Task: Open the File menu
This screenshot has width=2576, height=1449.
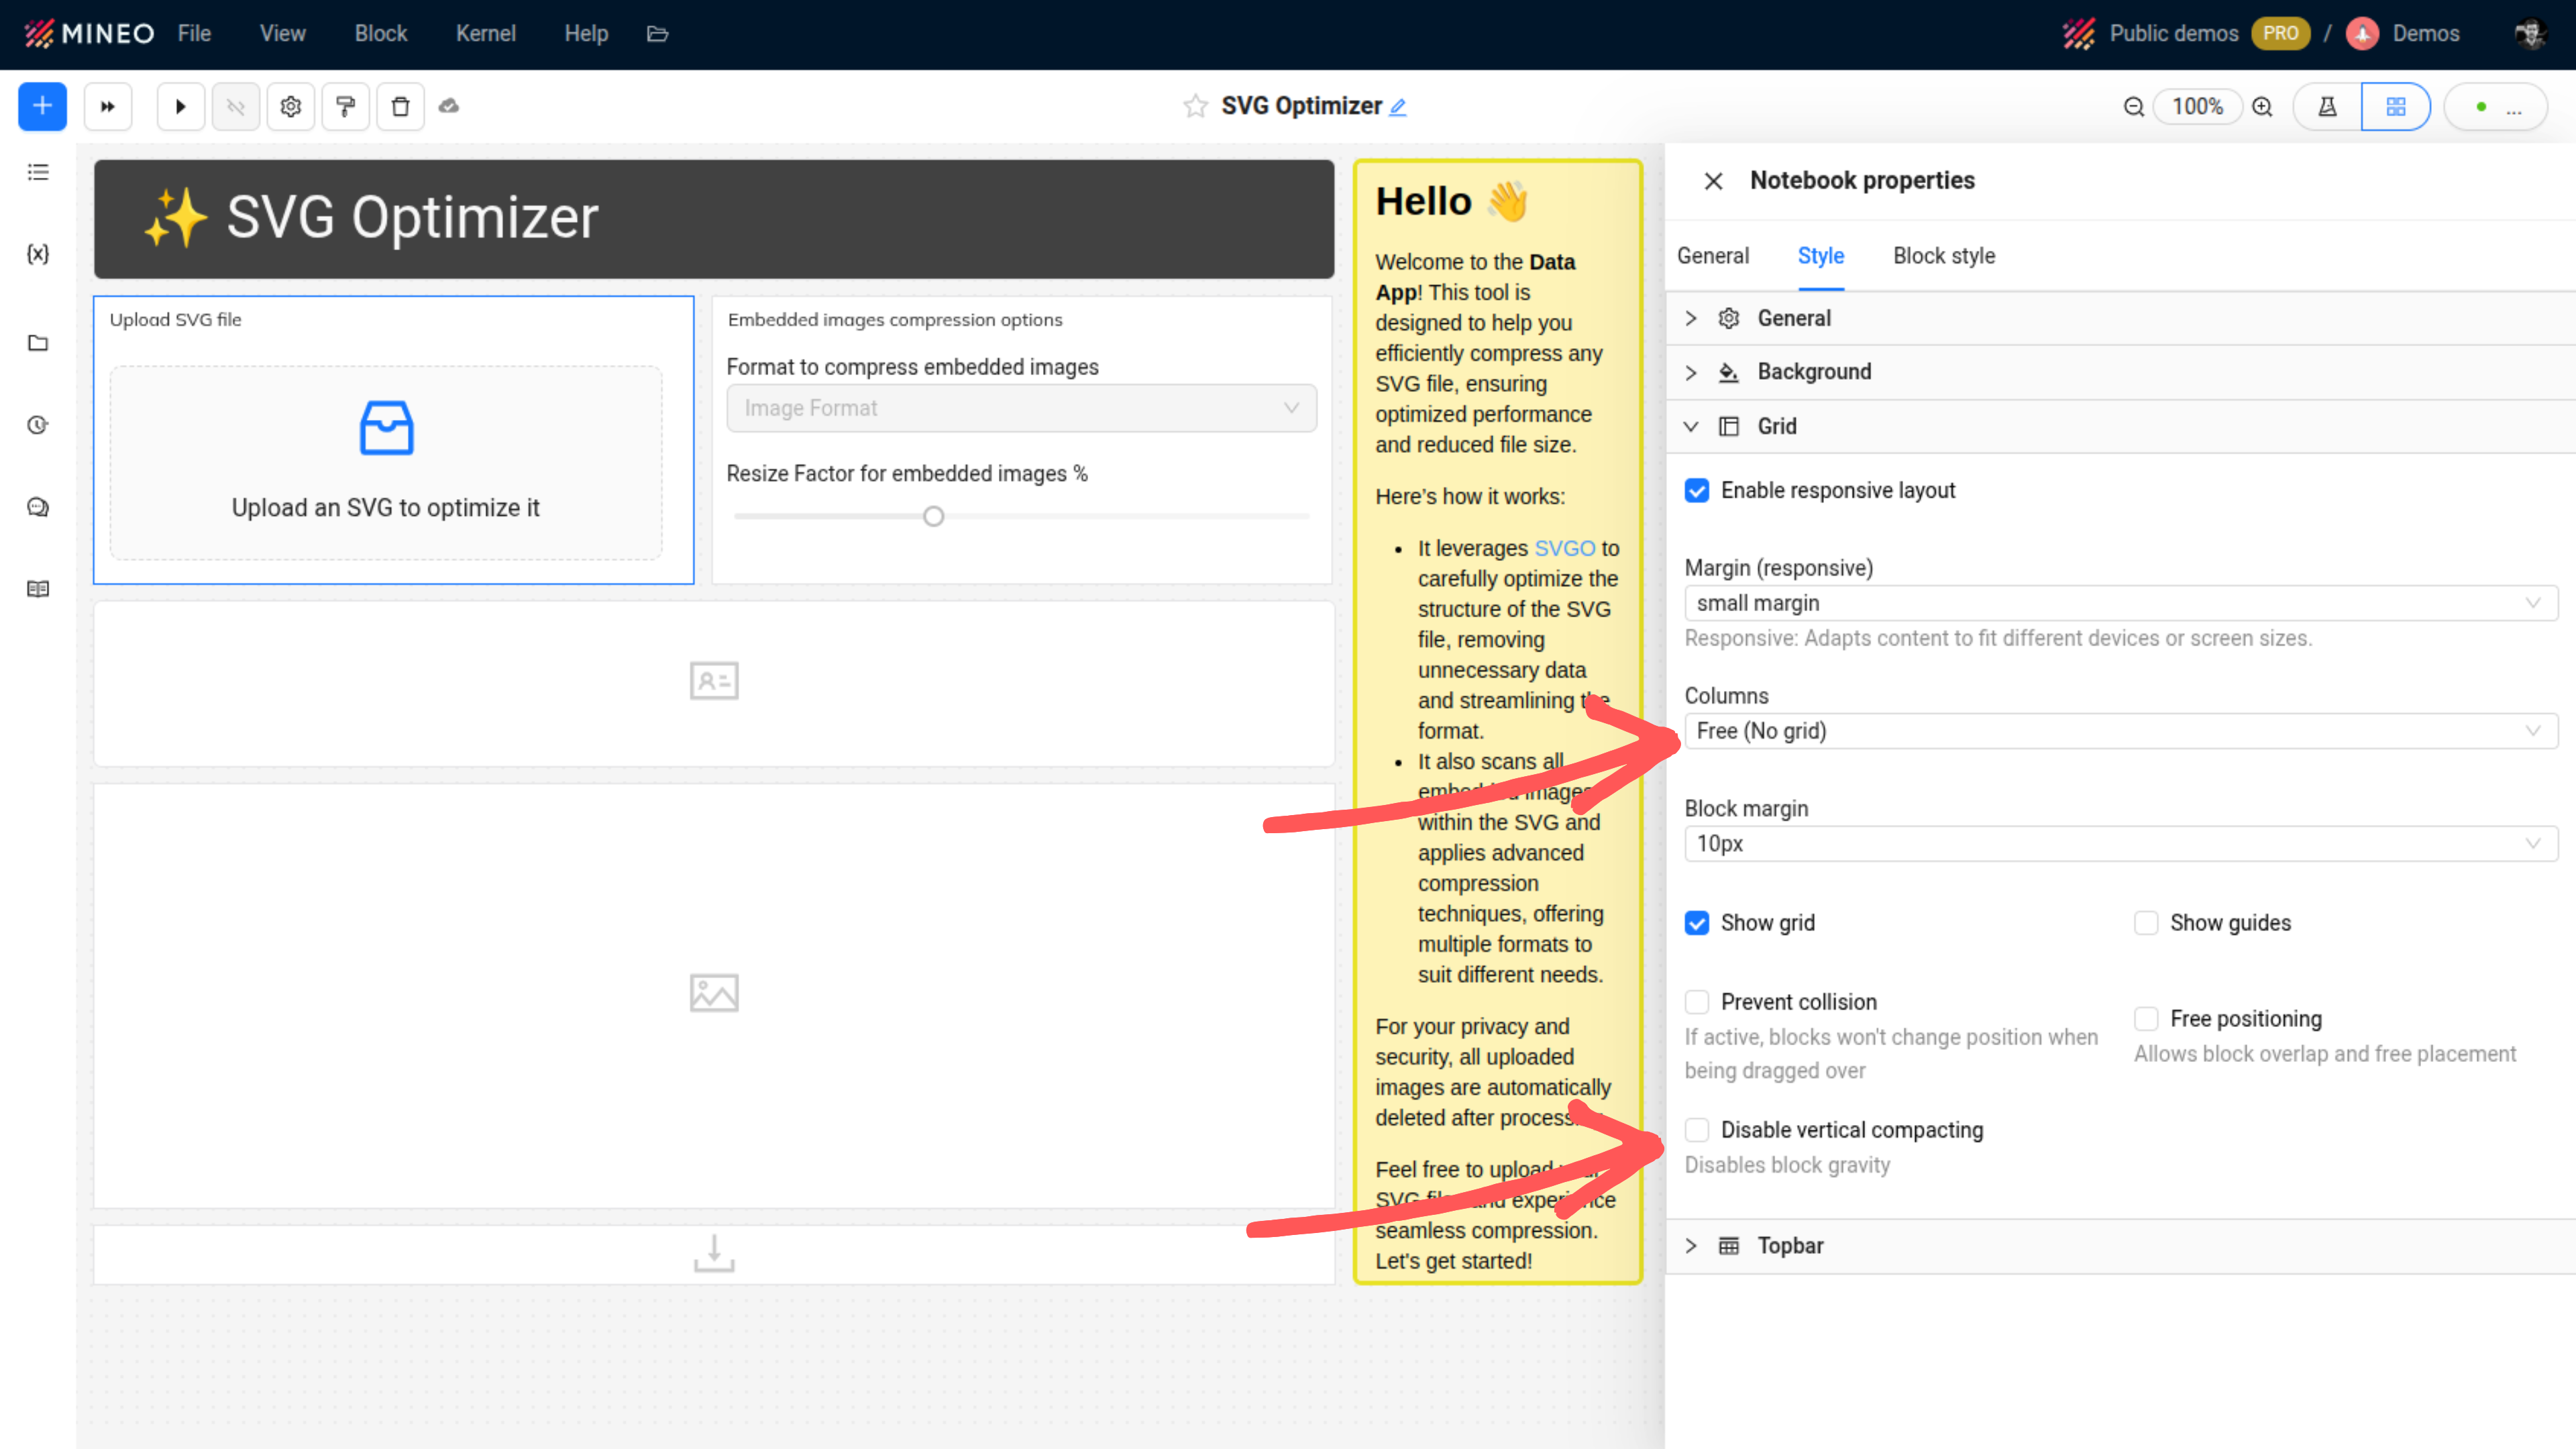Action: [x=194, y=34]
